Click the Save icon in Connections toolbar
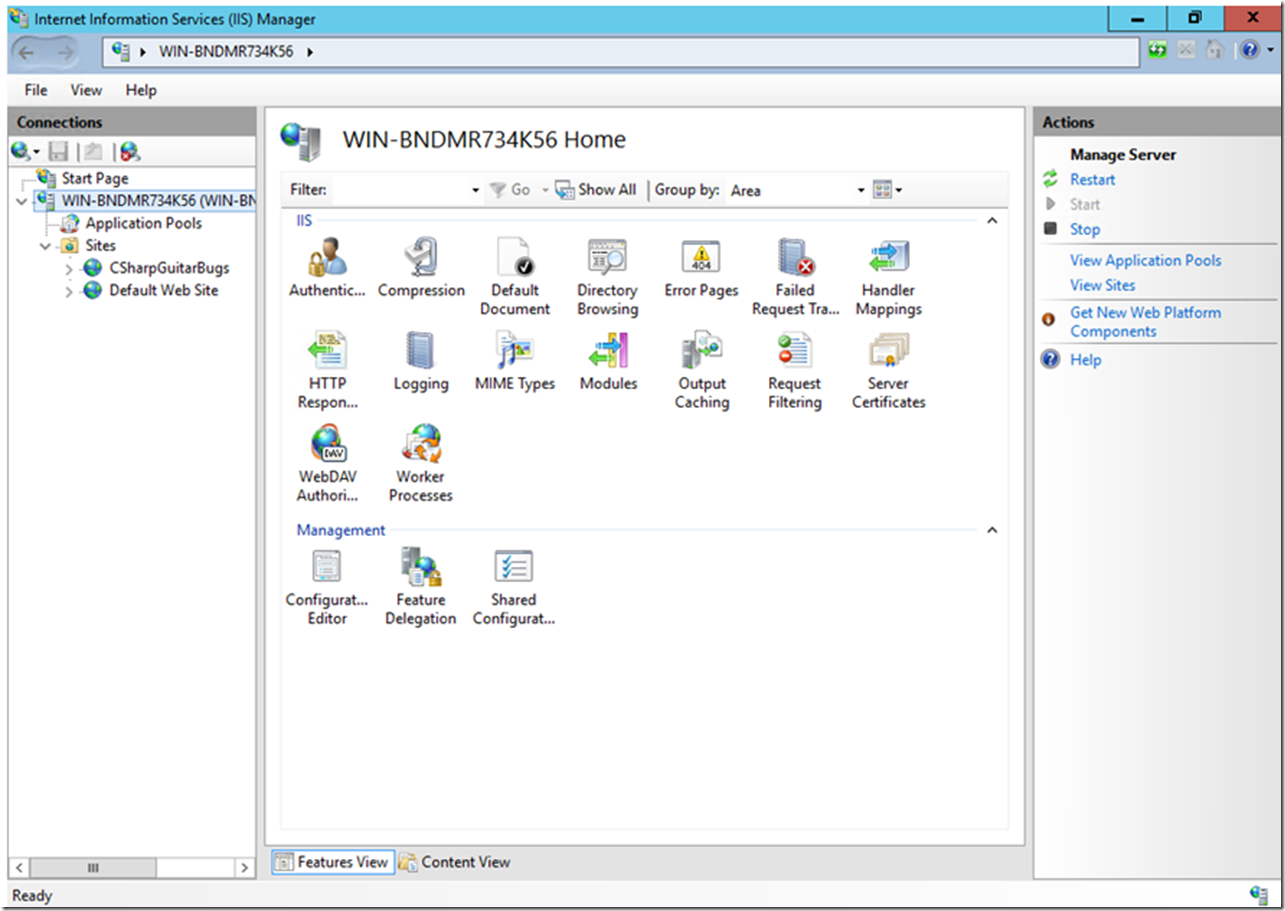 [x=58, y=152]
